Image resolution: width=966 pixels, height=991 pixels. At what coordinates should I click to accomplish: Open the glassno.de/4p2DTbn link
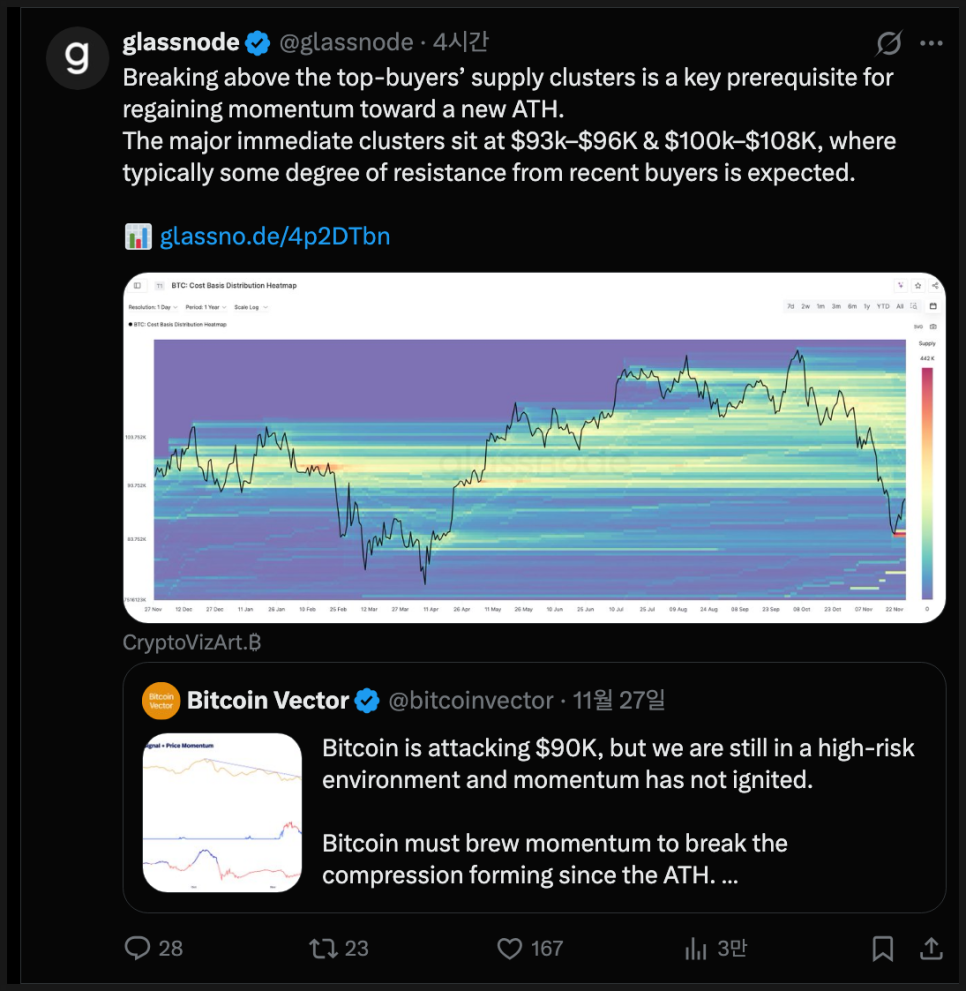pos(275,236)
